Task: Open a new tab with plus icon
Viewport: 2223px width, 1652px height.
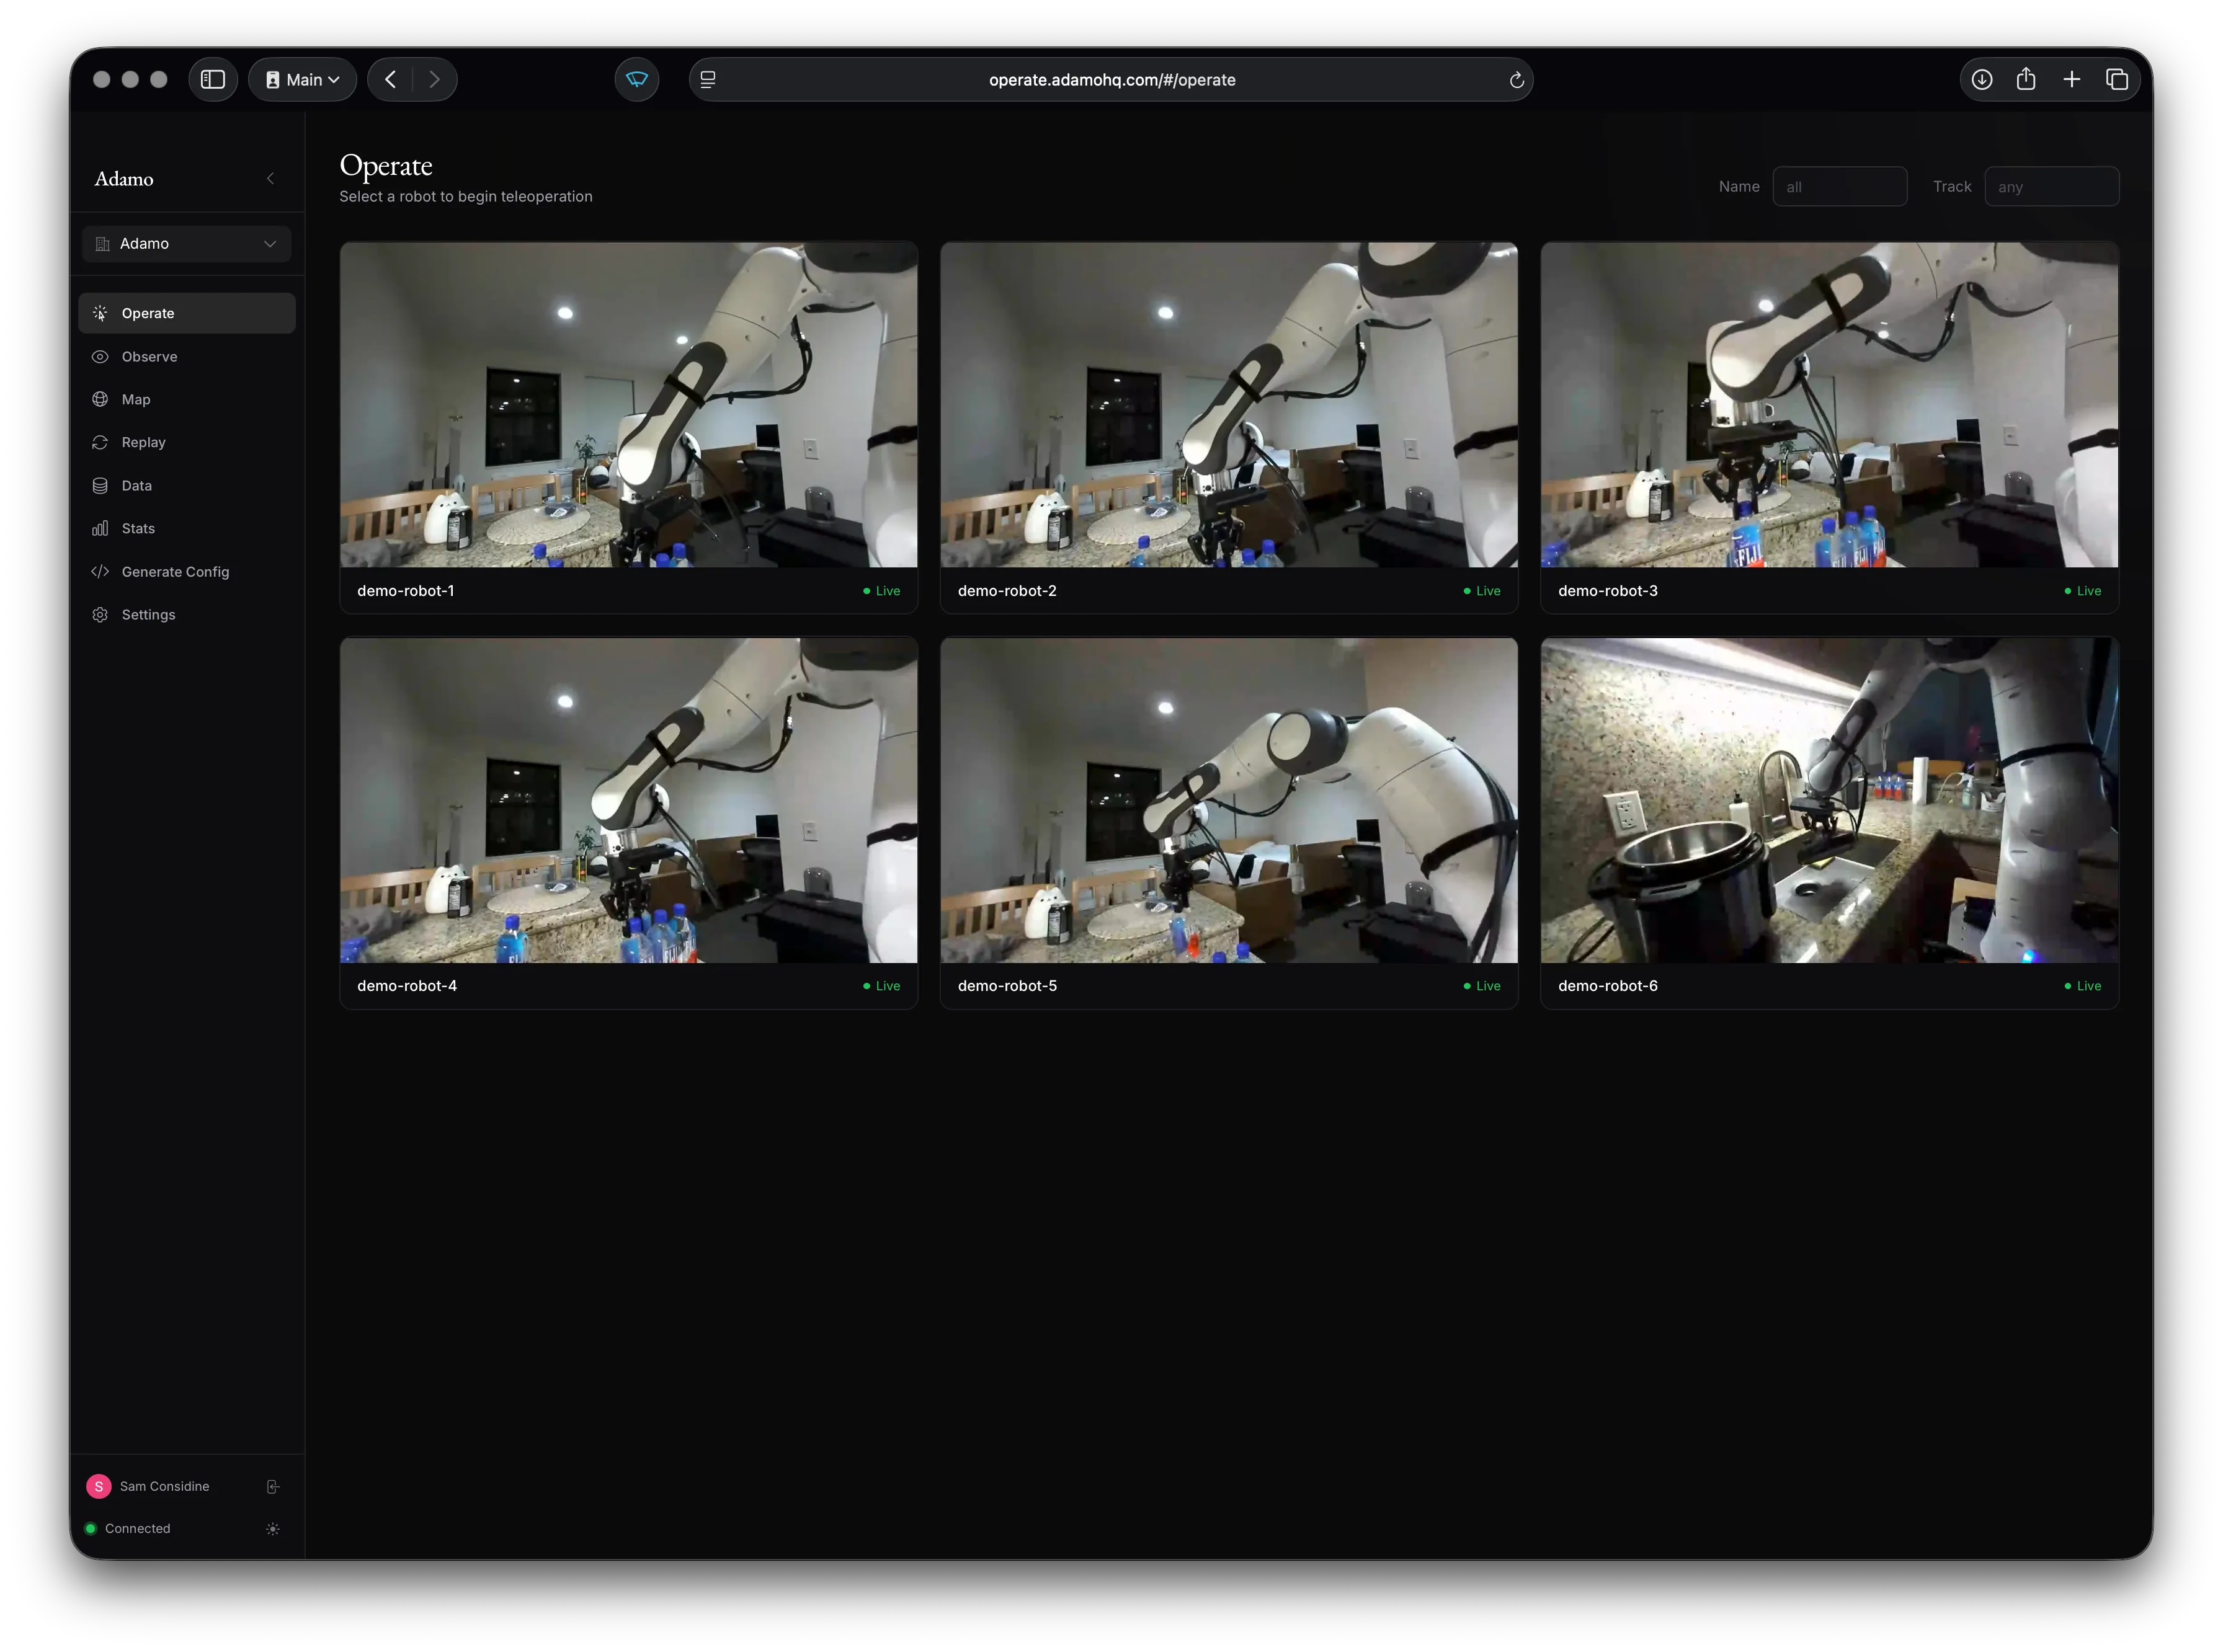Action: pyautogui.click(x=2071, y=79)
